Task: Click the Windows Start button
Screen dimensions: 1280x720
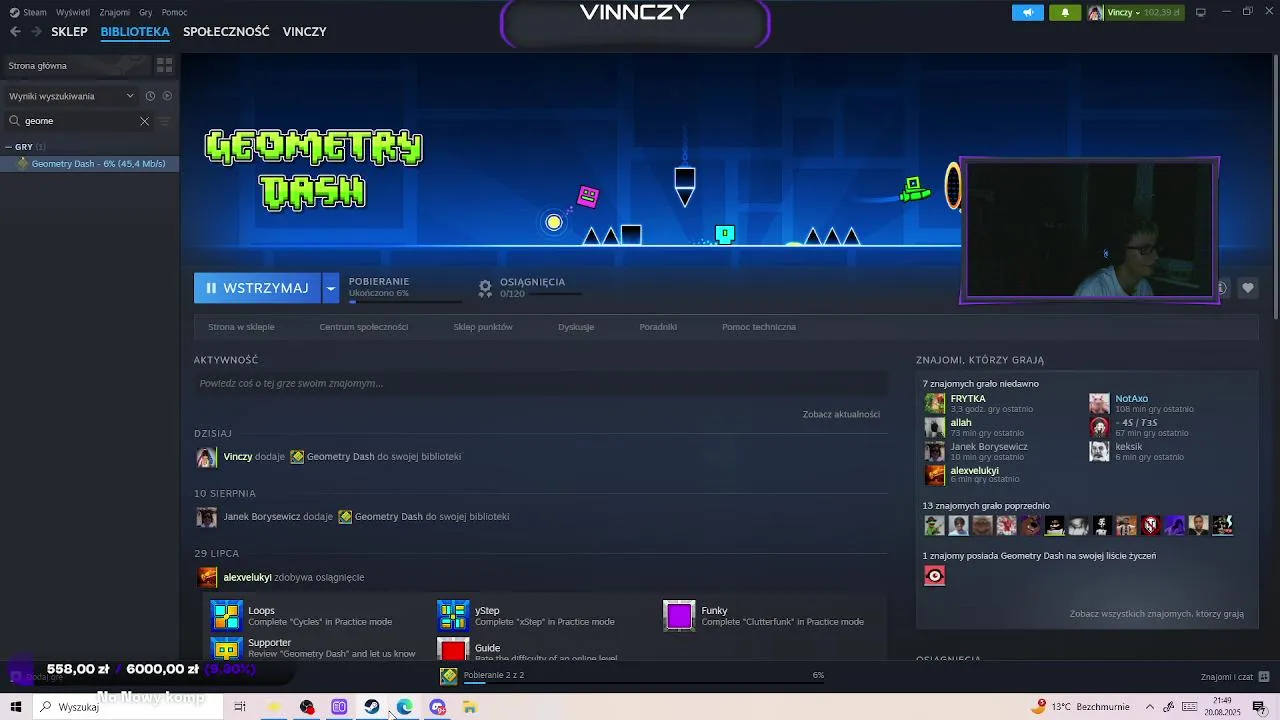Action: click(16, 707)
